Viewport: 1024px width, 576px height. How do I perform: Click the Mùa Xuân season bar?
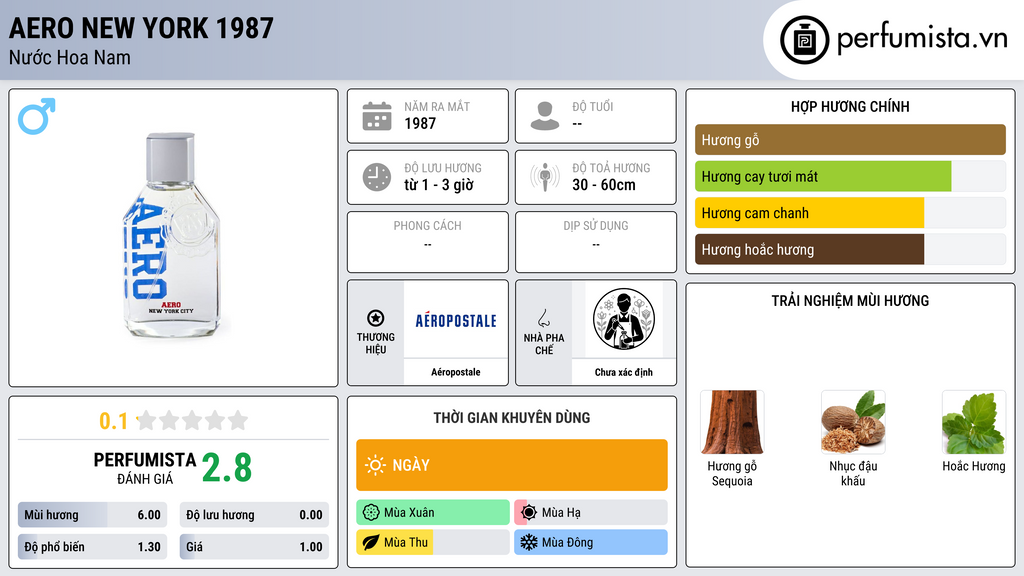click(x=433, y=513)
